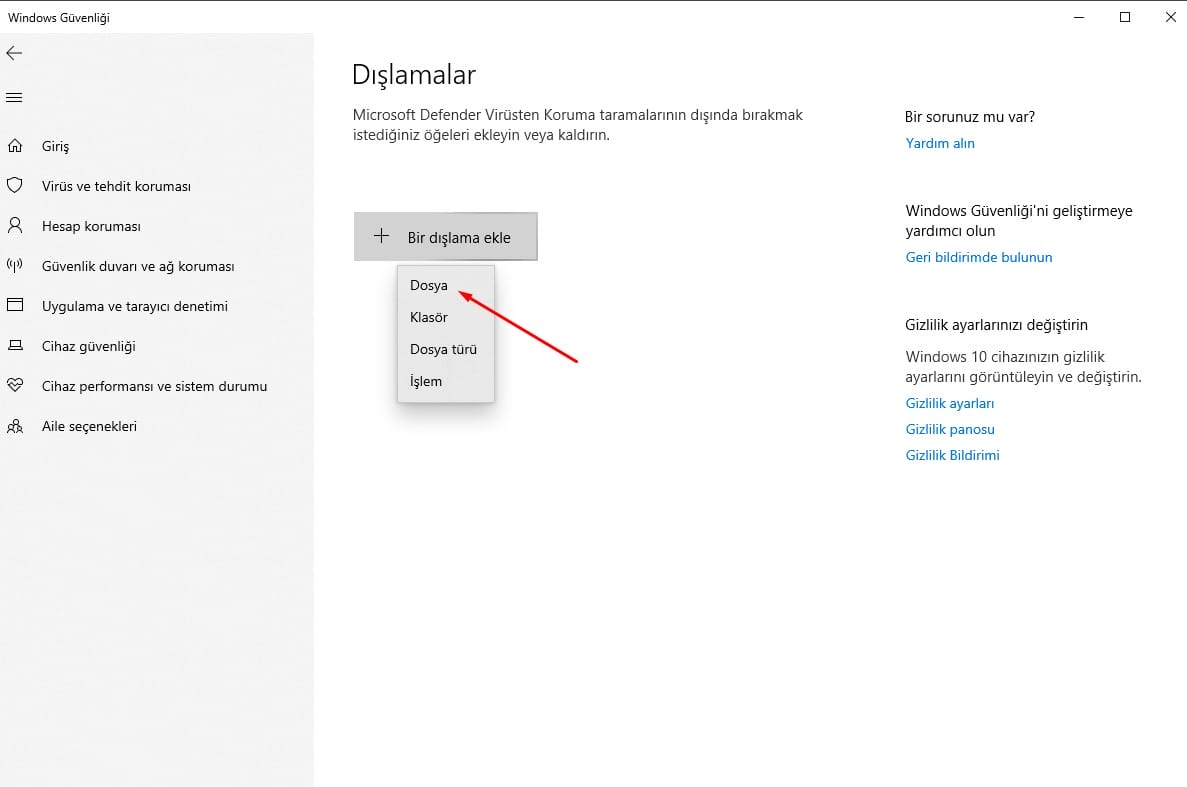Click the back arrow icon
The height and width of the screenshot is (787, 1187).
pyautogui.click(x=14, y=53)
